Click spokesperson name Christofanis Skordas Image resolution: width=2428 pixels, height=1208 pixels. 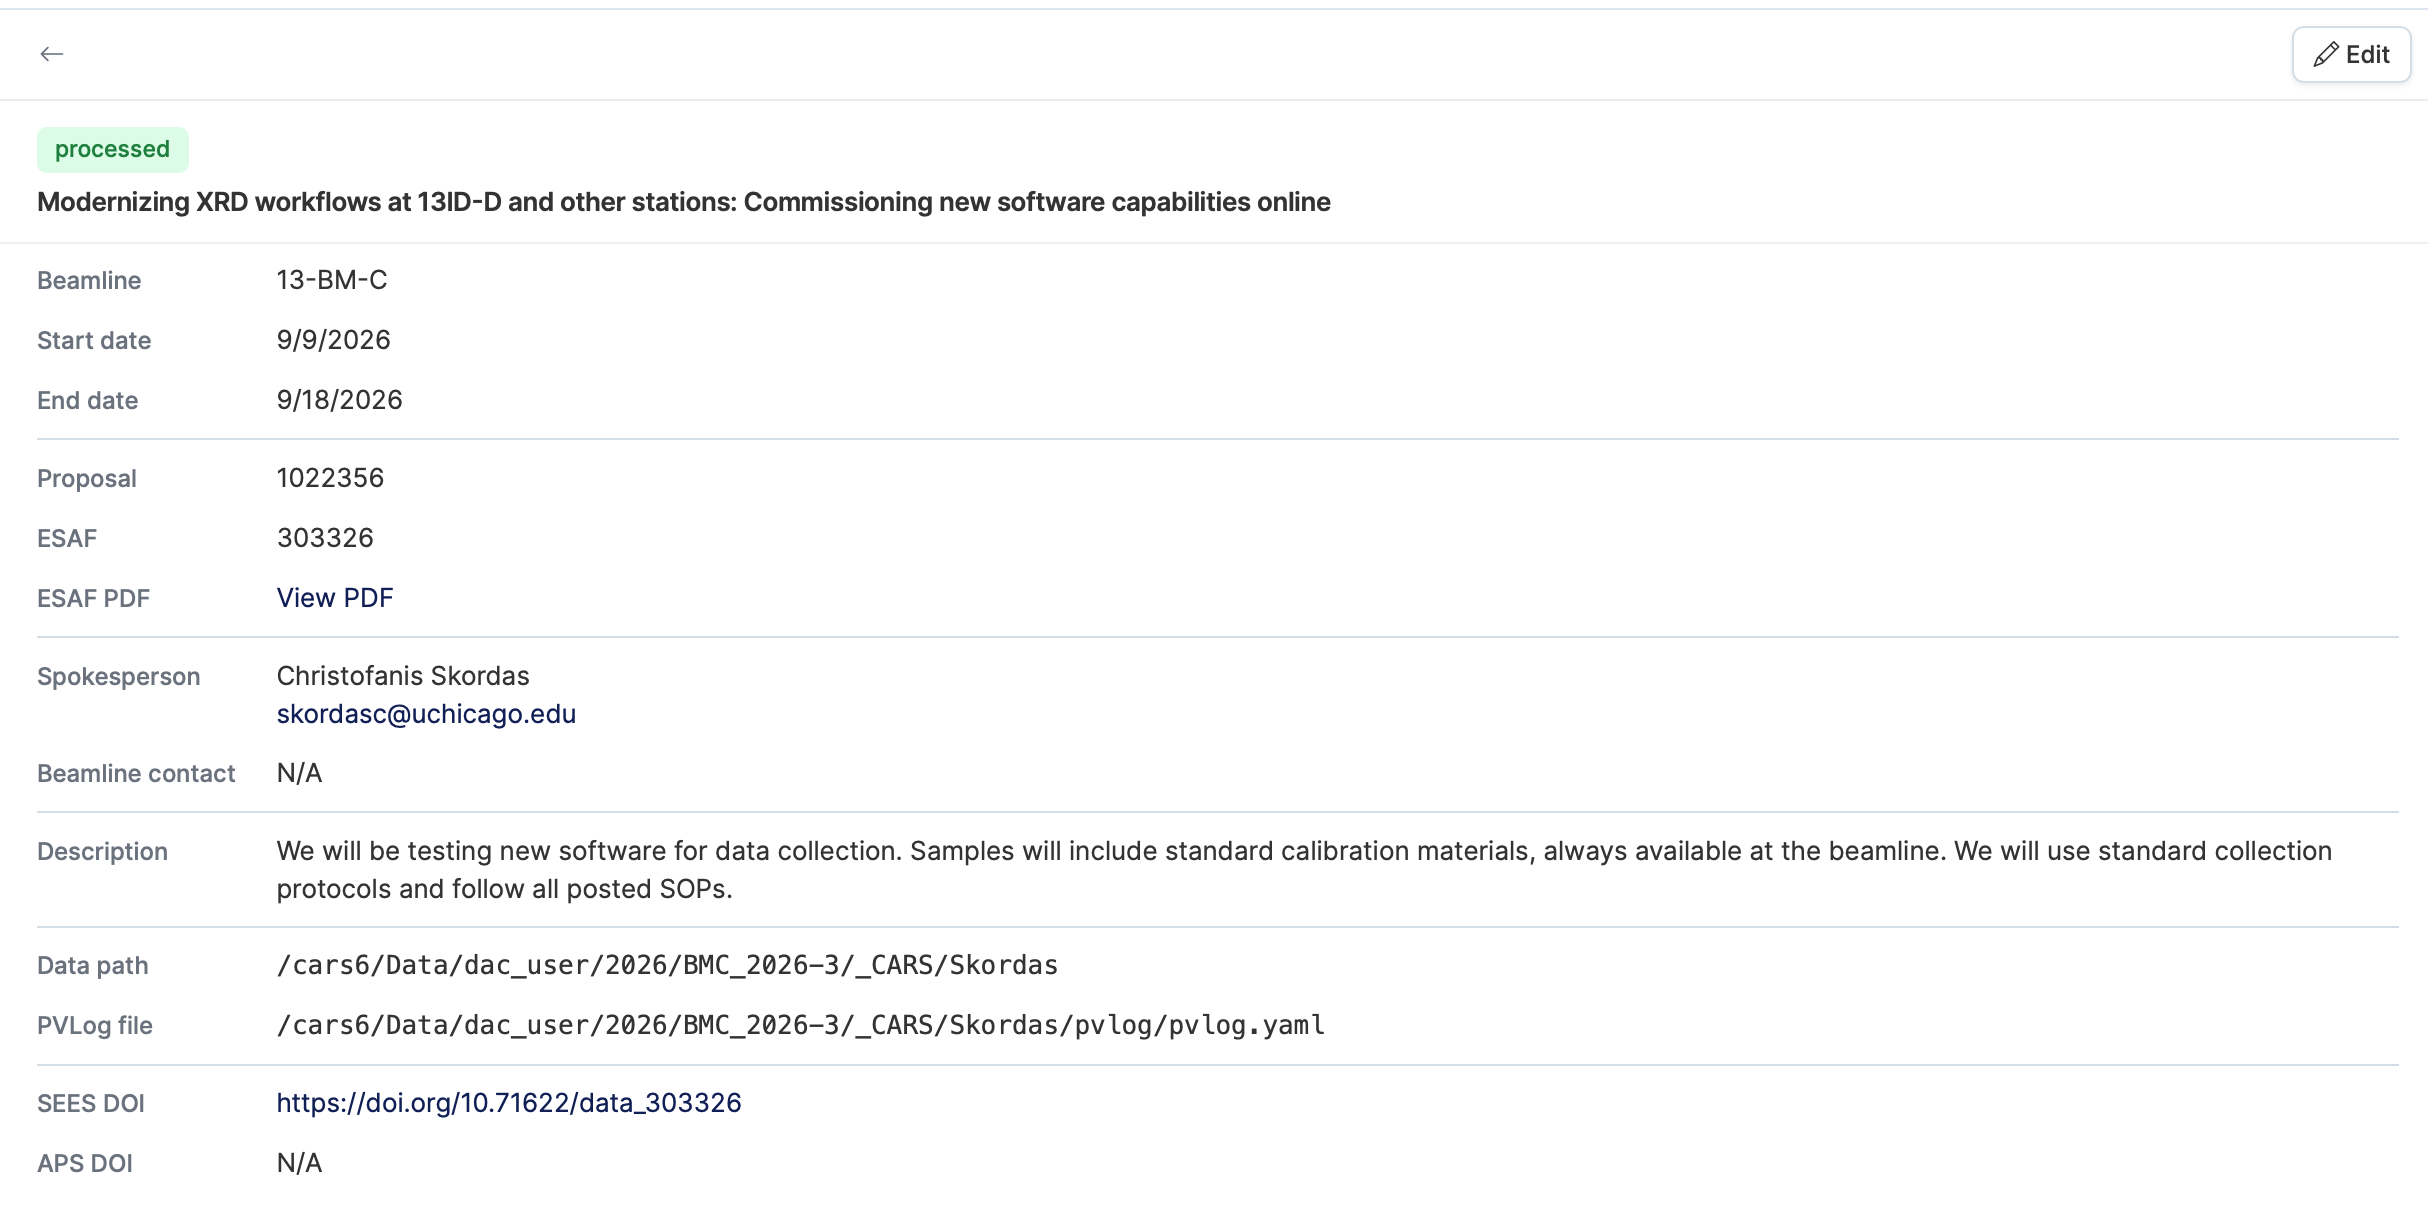coord(403,676)
